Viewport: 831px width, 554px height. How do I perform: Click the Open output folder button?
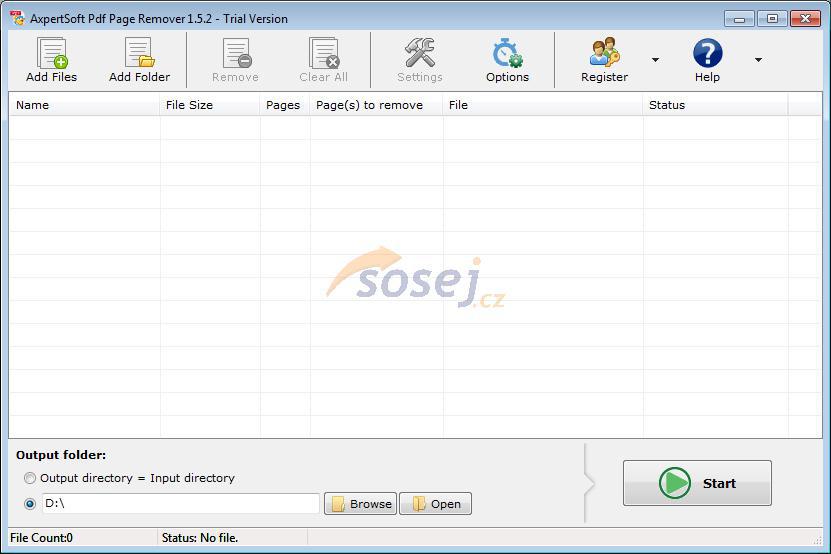tap(436, 504)
